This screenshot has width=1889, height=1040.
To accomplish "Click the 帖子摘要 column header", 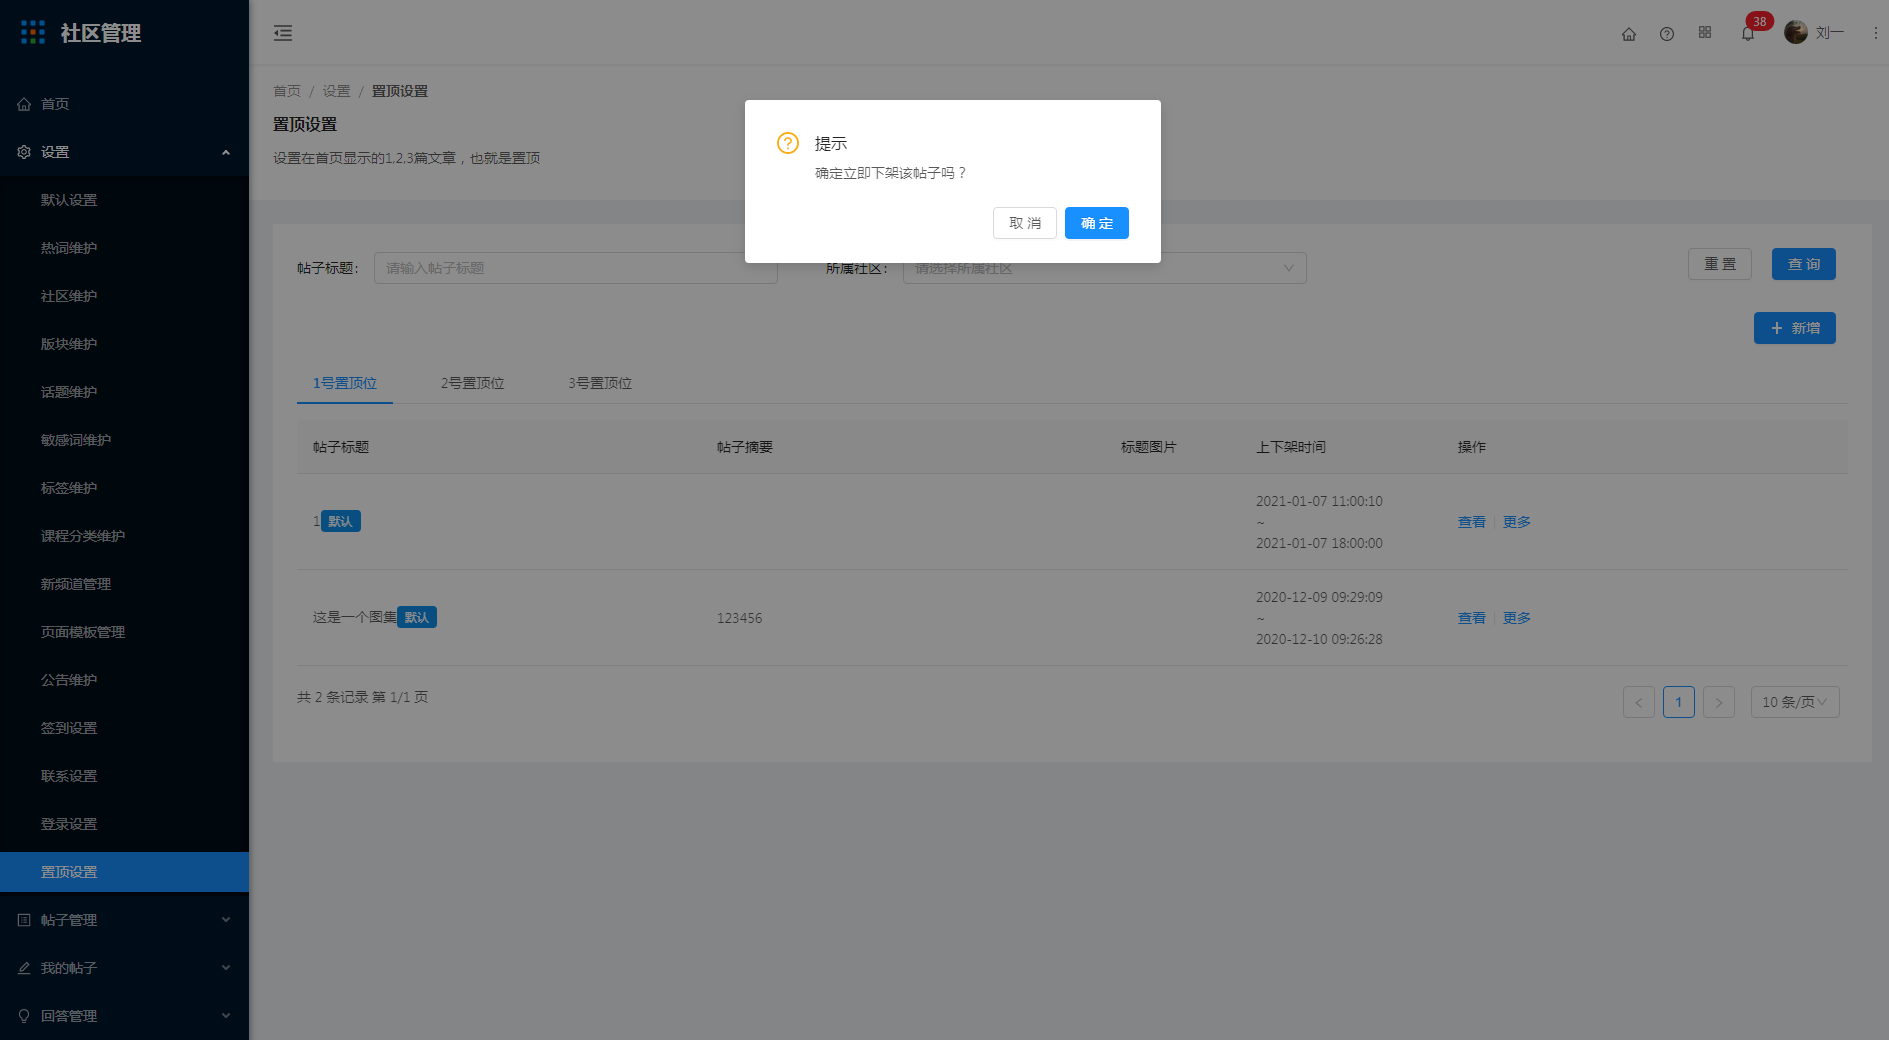I will [x=745, y=447].
